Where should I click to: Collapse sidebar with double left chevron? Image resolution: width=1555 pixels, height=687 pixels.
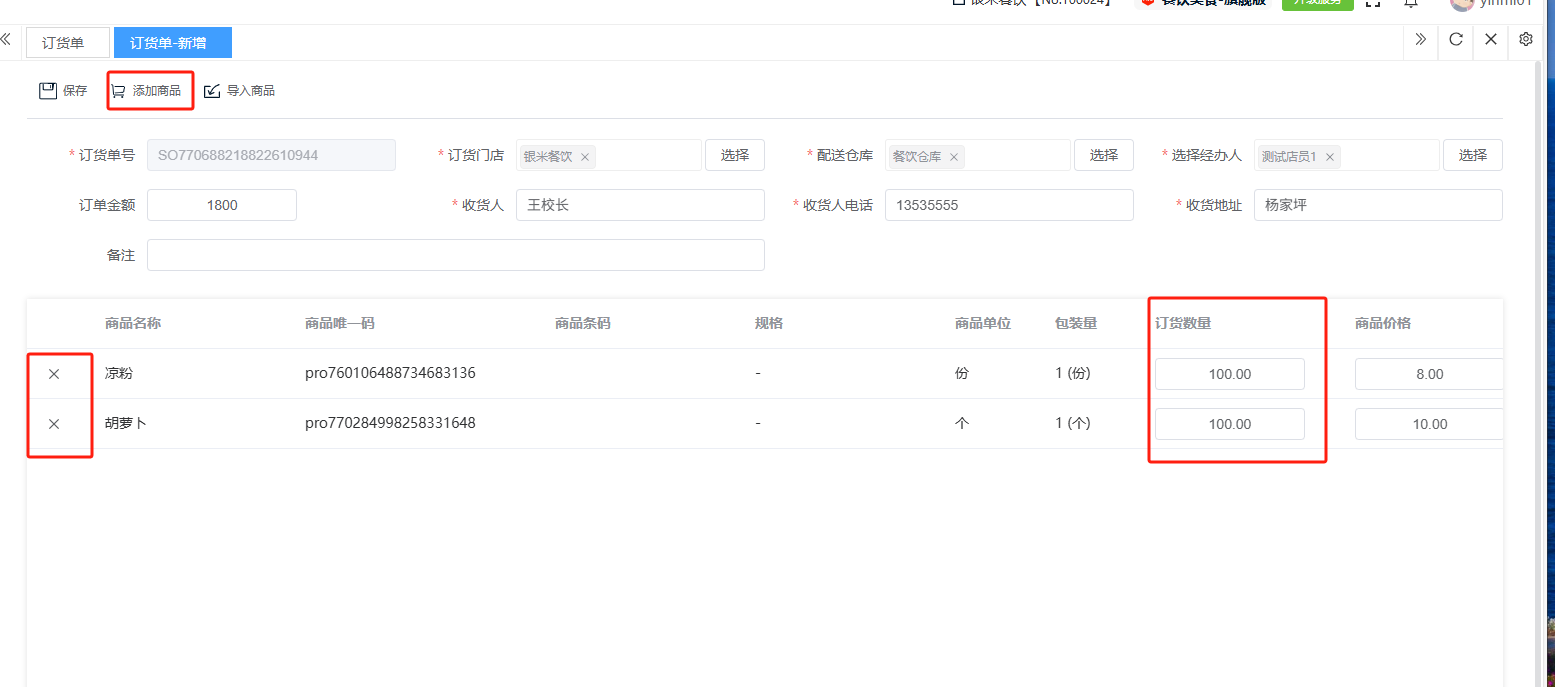point(6,40)
